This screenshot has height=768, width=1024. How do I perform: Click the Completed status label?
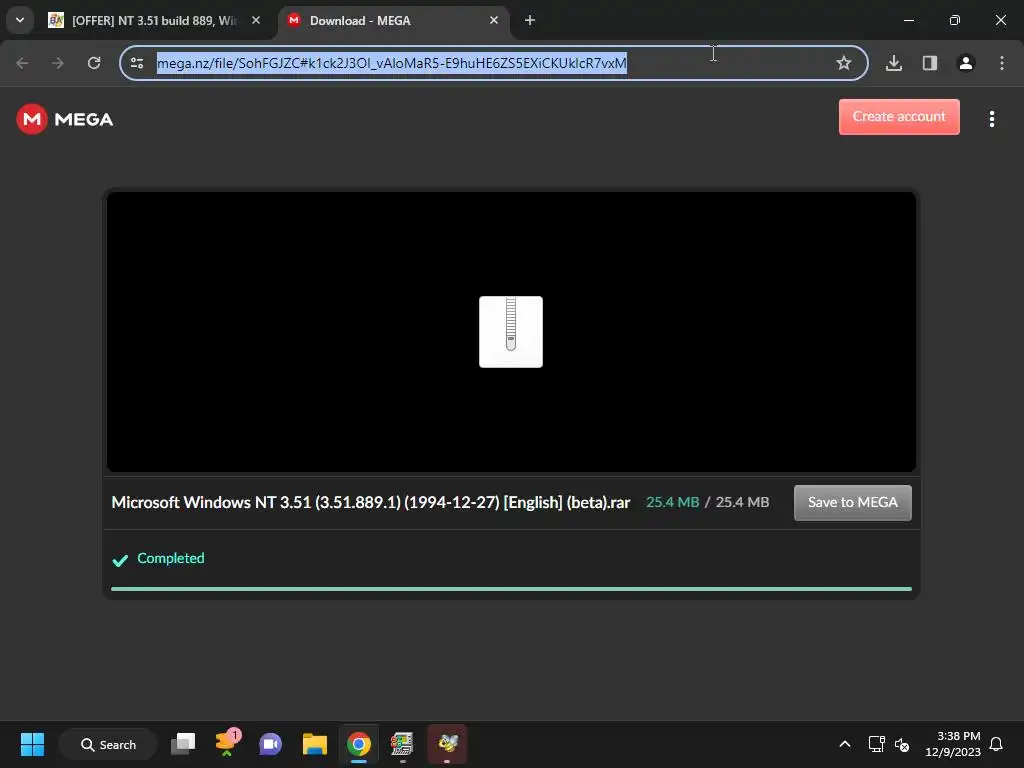pos(170,558)
